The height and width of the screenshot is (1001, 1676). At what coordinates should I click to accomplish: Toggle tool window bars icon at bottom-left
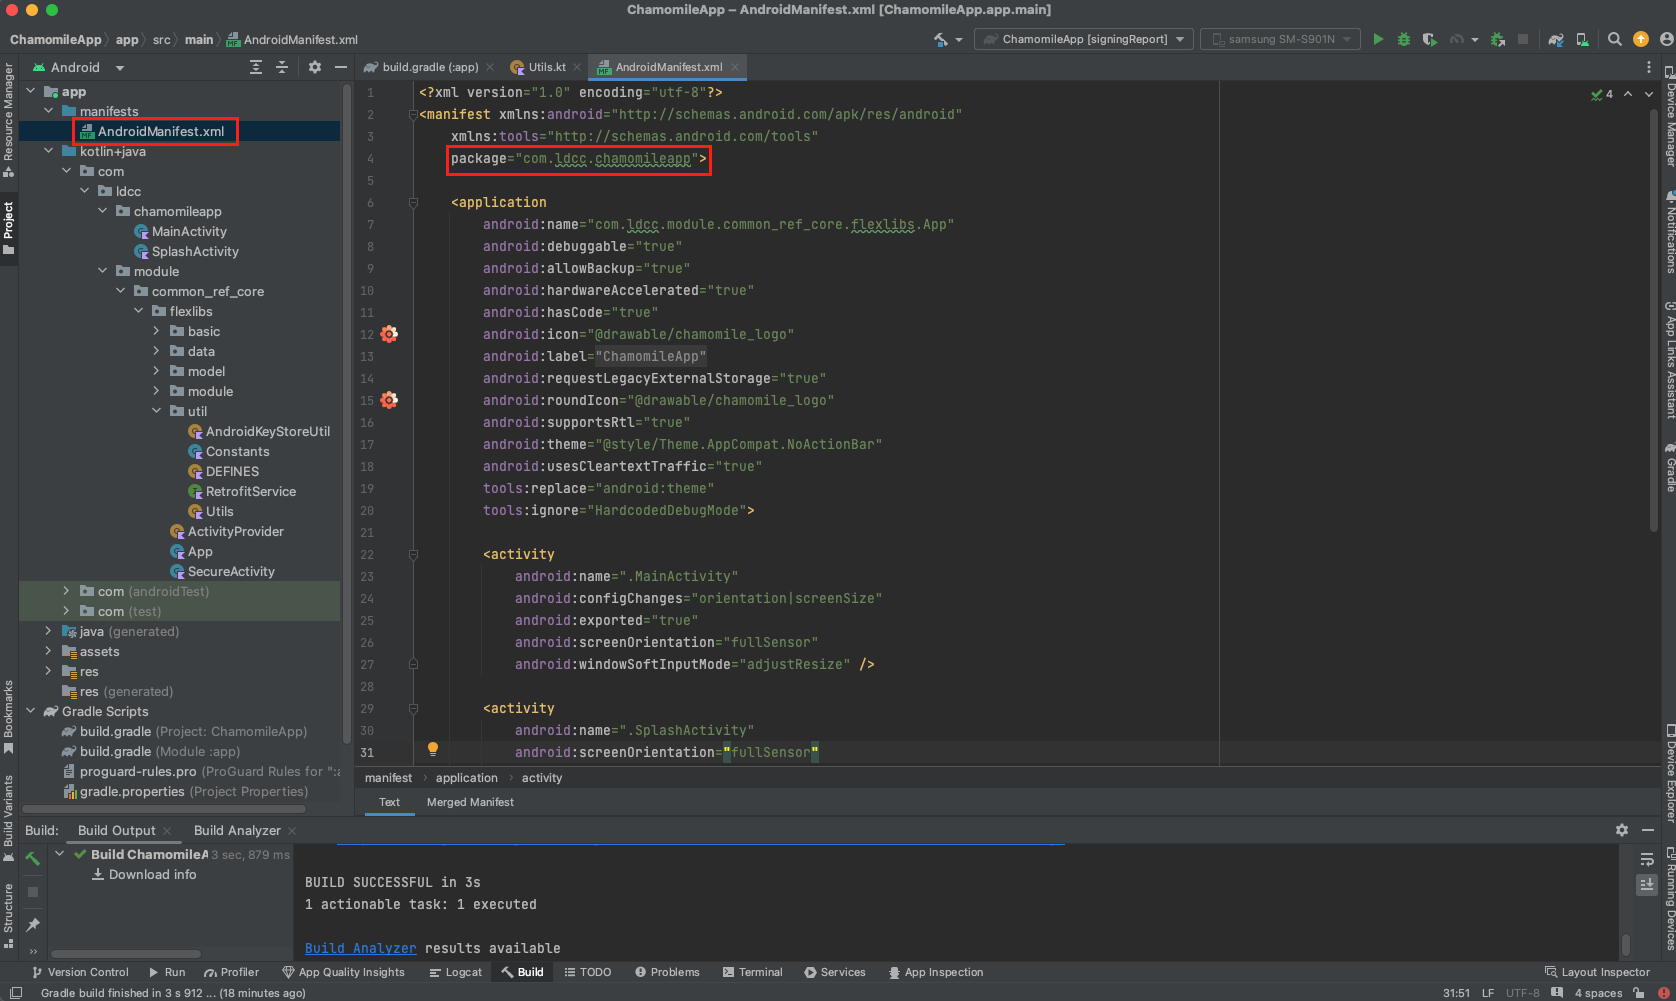tap(15, 993)
